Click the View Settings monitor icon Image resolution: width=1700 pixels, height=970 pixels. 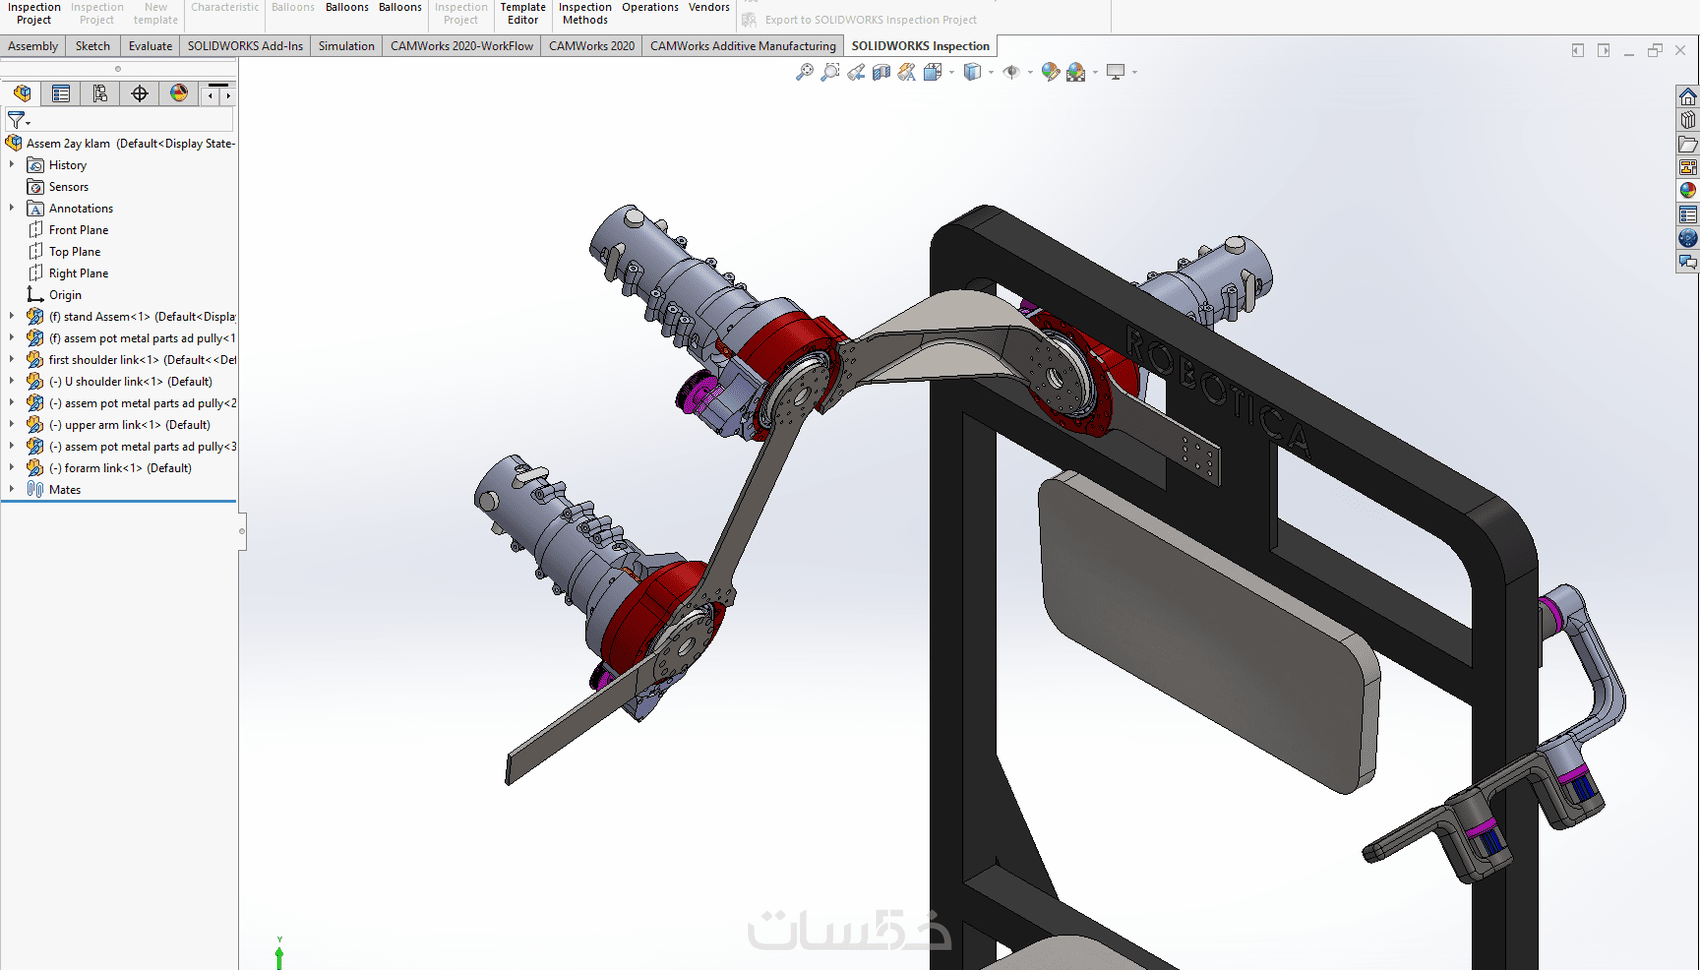[x=1116, y=72]
